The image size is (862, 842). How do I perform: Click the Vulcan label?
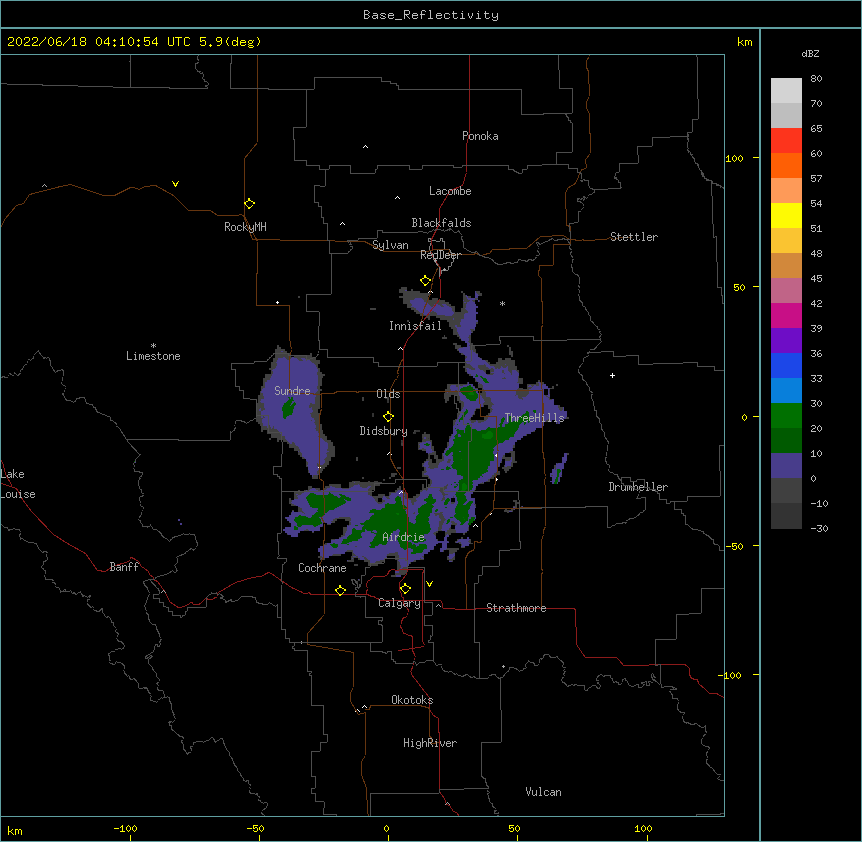coord(543,792)
